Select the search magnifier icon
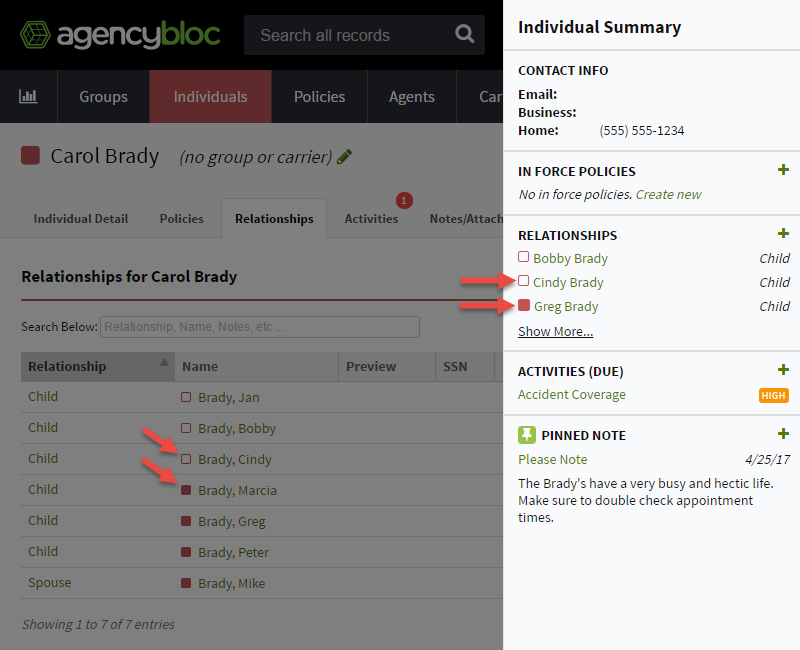The width and height of the screenshot is (800, 650). (464, 34)
